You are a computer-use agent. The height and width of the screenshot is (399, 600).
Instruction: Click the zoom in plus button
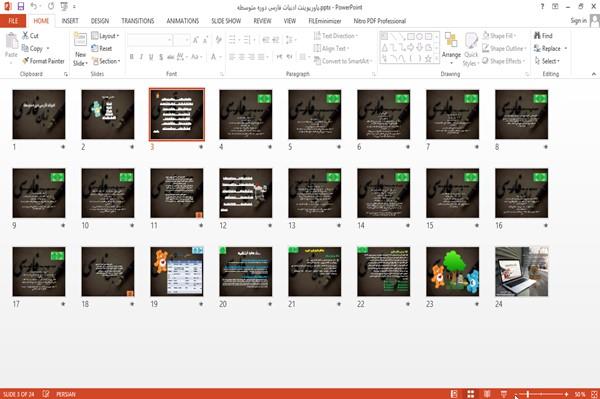pyautogui.click(x=566, y=394)
